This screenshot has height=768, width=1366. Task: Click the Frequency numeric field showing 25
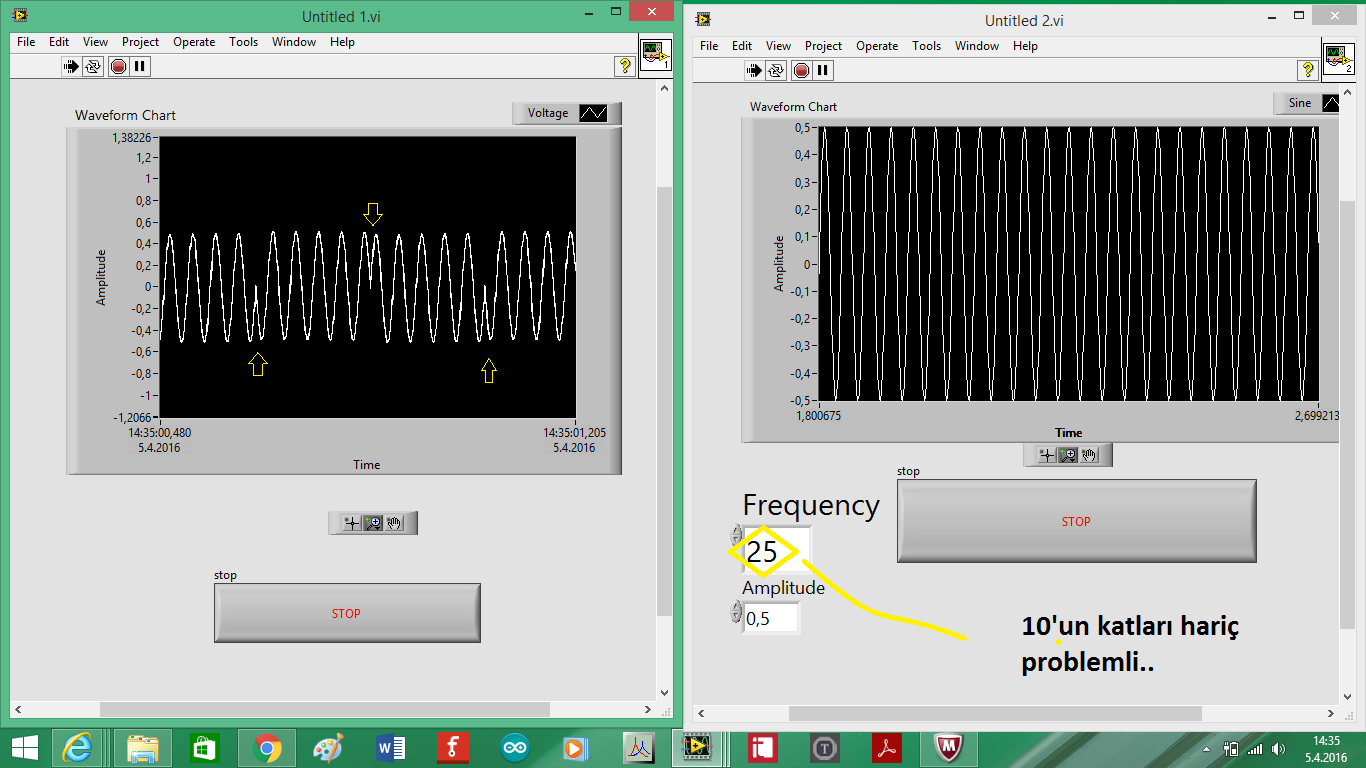click(777, 550)
